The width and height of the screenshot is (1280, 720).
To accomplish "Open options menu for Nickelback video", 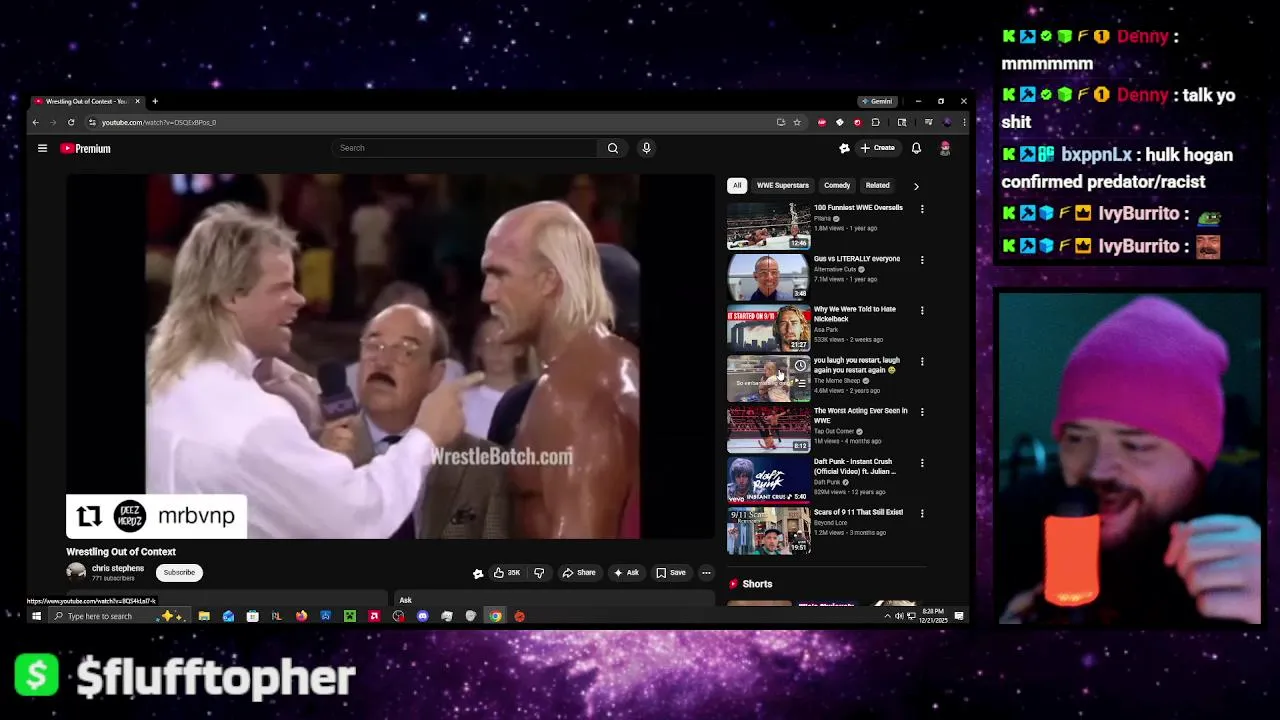I will point(922,311).
